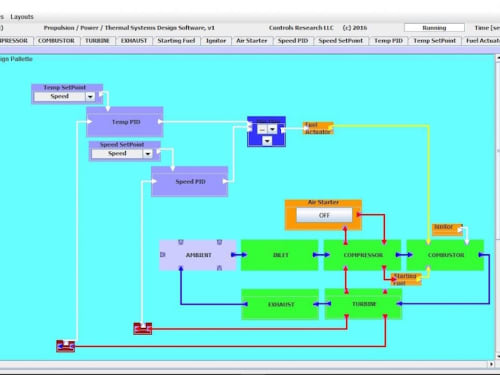Screen dimensions: 500x375
Task: Select the Starting Fuel block on the canvas
Action: pyautogui.click(x=406, y=279)
